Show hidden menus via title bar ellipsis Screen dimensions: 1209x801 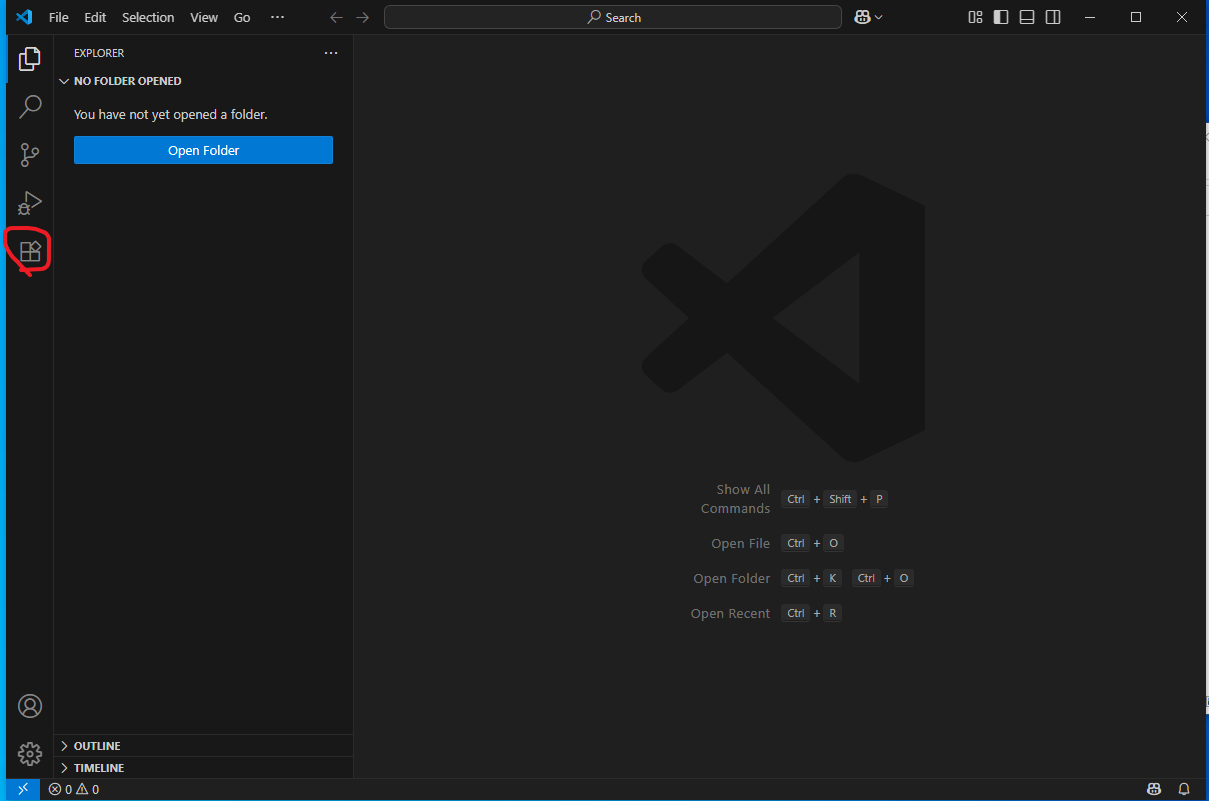[278, 17]
